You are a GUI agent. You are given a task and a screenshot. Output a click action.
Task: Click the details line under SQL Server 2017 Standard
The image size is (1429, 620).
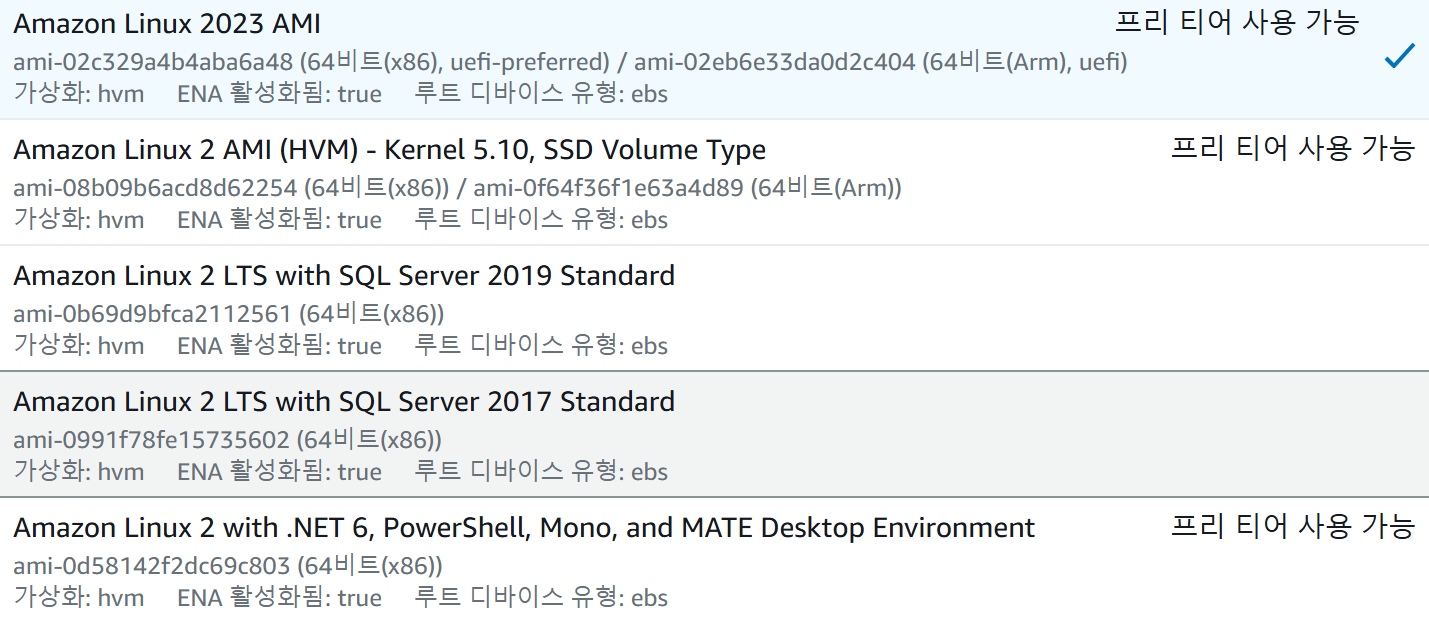coord(341,472)
